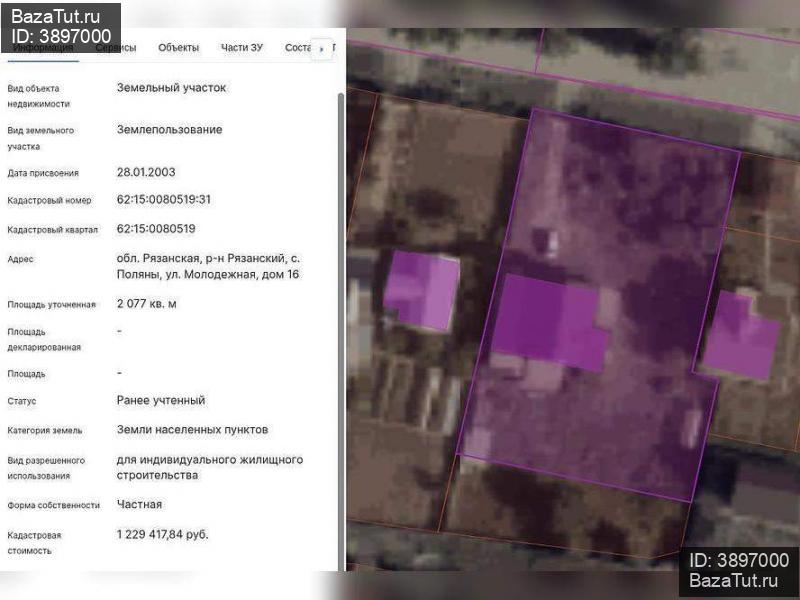Open the partially hidden Состав tab
Image resolution: width=800 pixels, height=600 pixels.
(x=298, y=47)
